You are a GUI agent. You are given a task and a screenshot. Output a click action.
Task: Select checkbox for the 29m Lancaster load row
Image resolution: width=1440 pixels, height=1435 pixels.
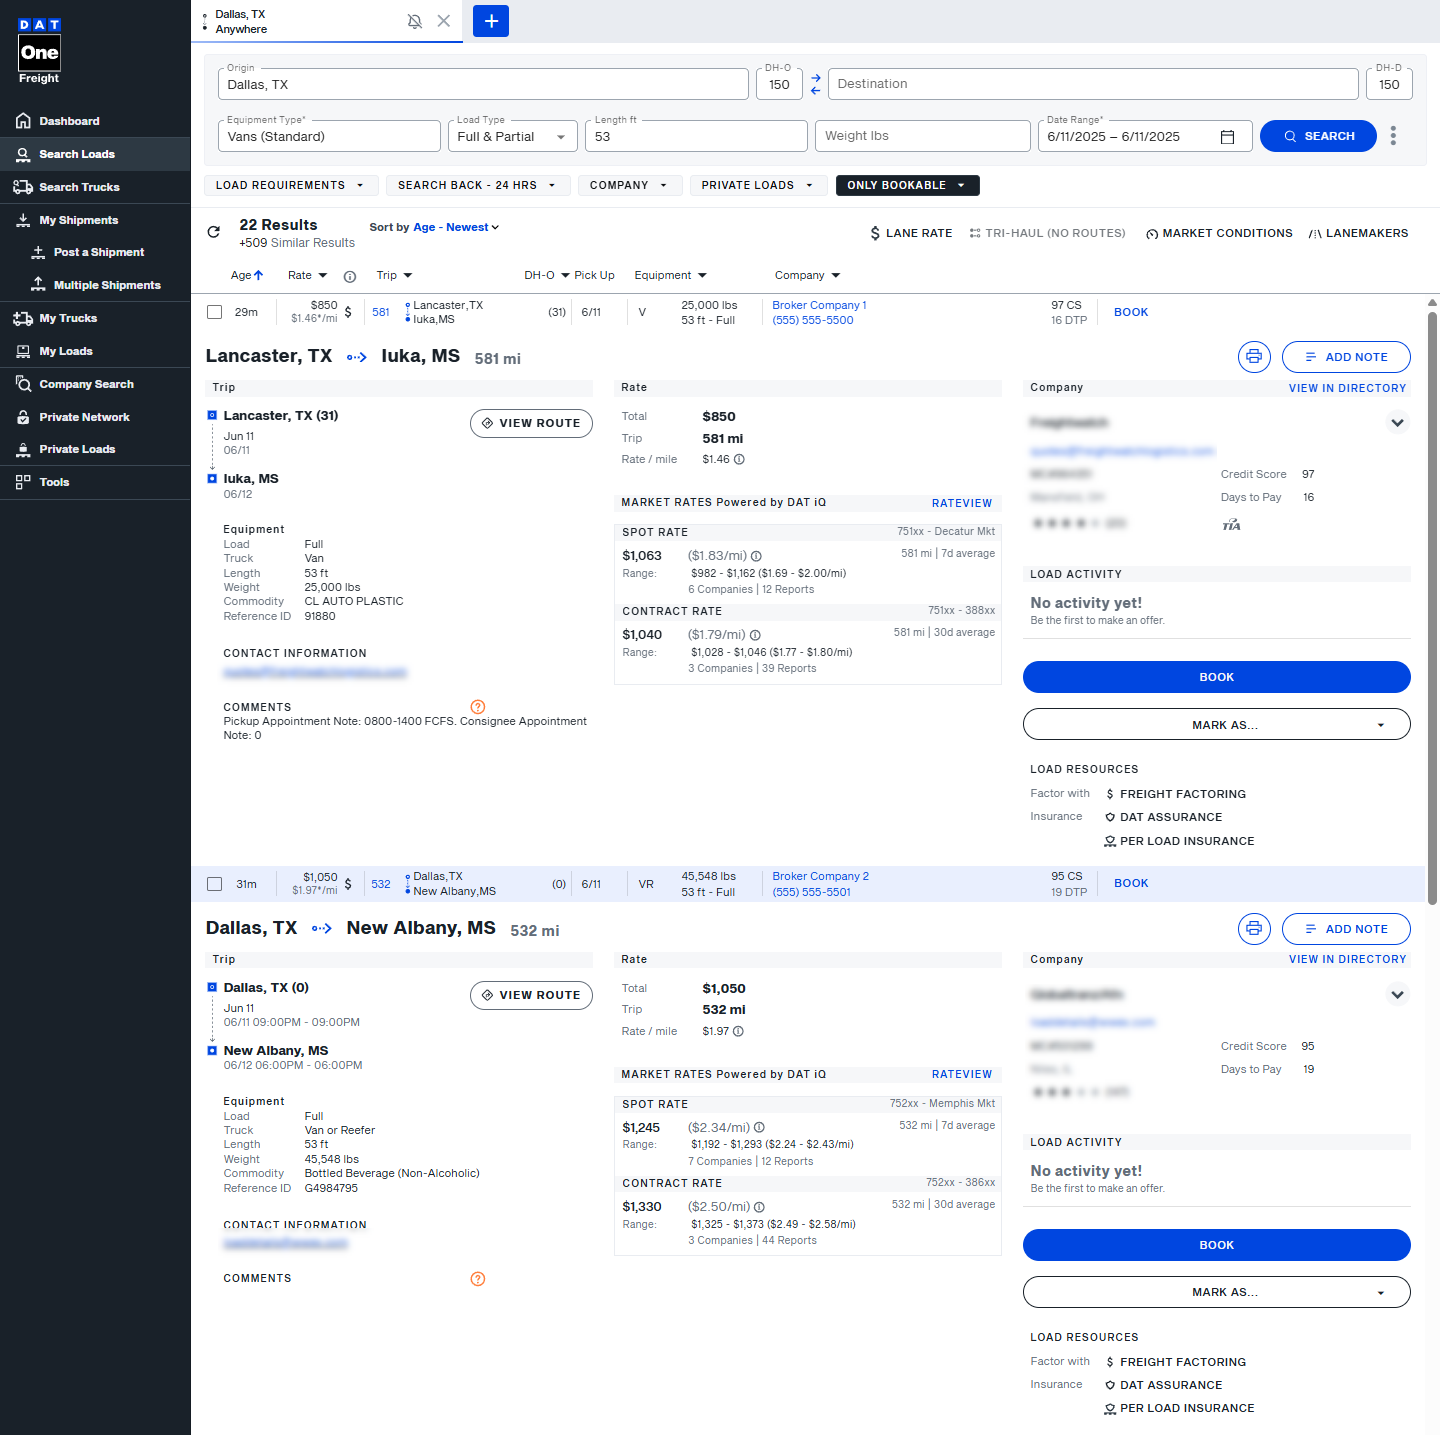(214, 312)
